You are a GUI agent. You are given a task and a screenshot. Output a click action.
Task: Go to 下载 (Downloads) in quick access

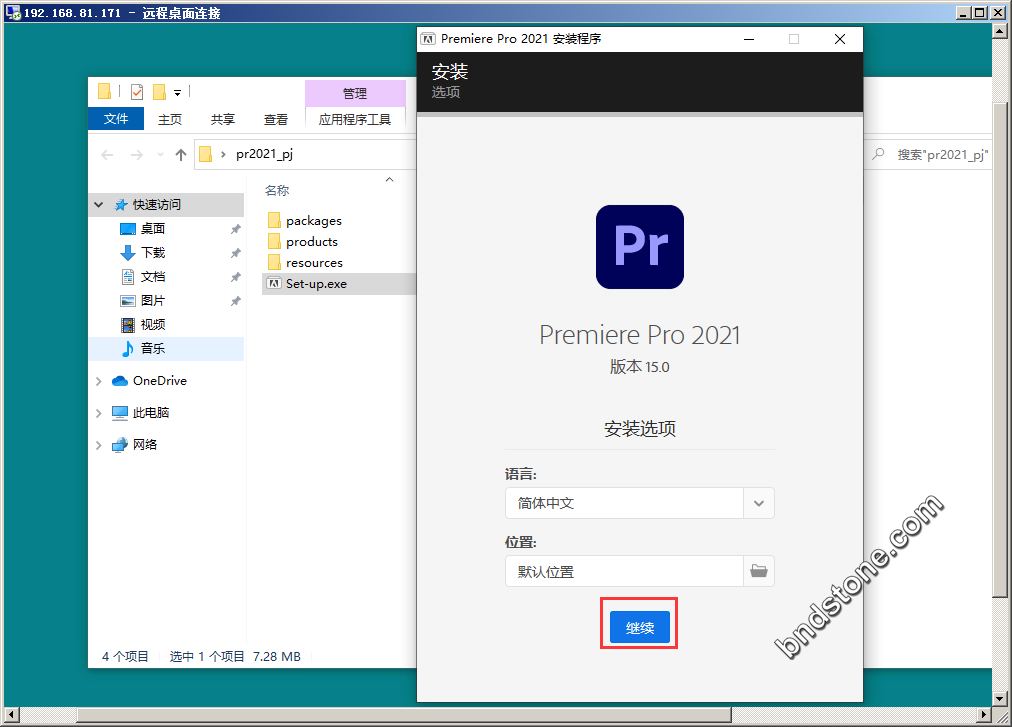click(153, 253)
